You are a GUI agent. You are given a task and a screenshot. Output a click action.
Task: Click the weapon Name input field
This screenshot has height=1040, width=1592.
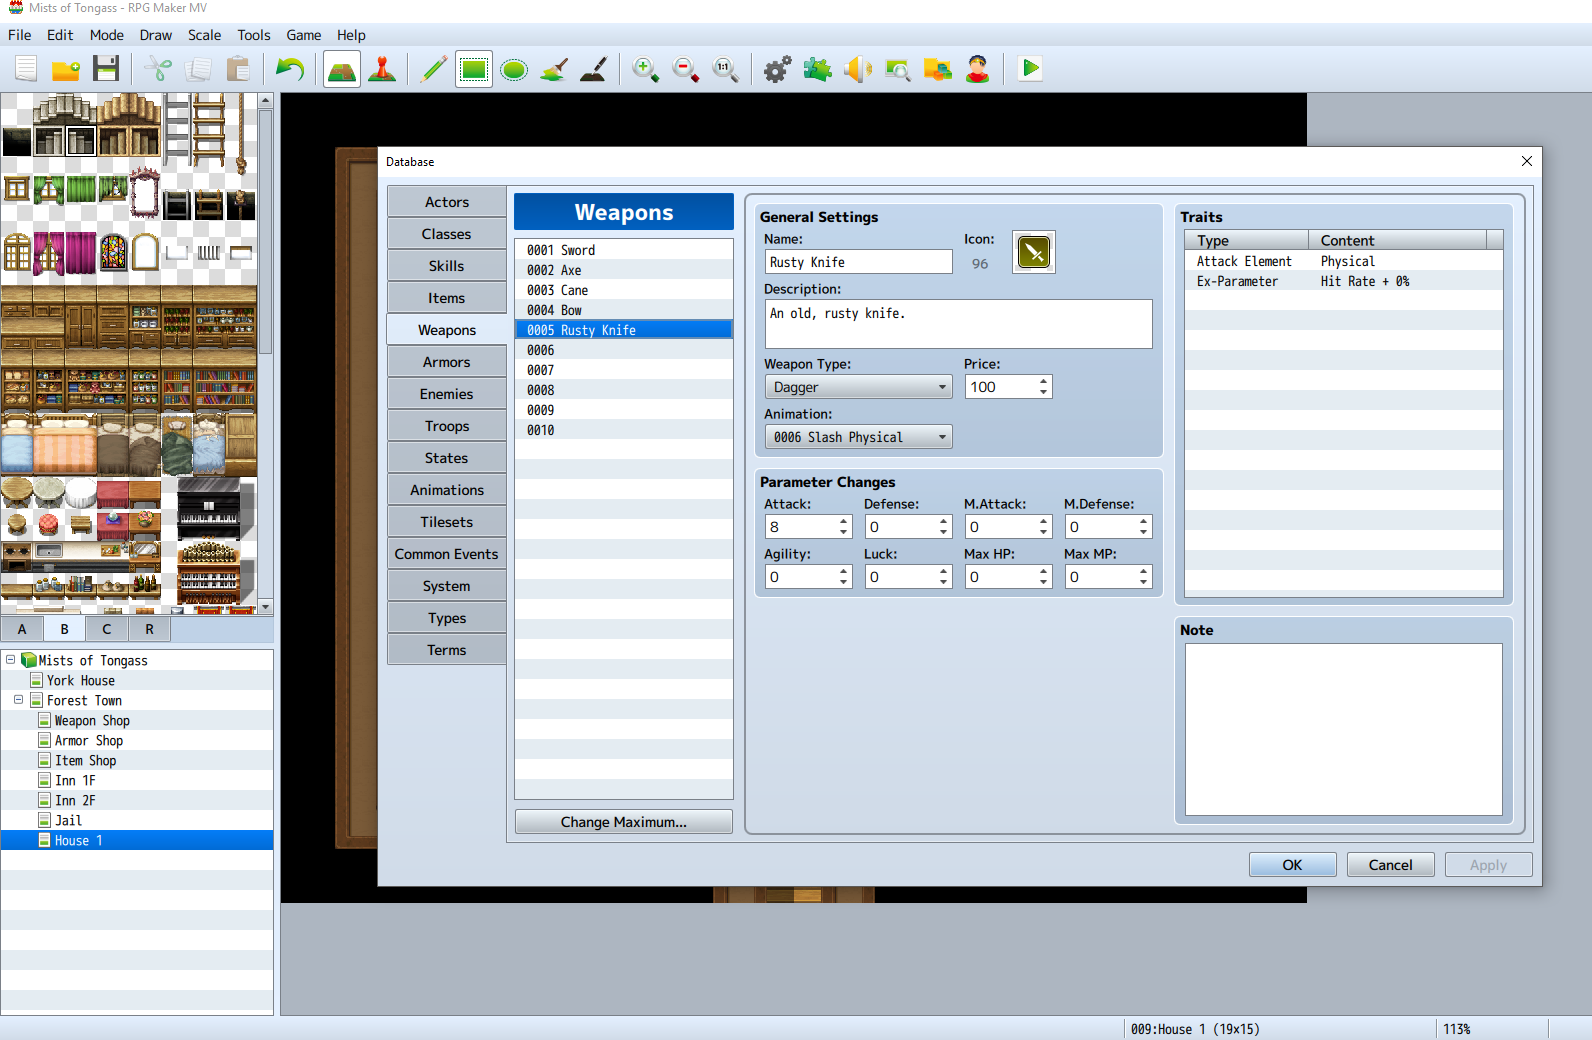pos(858,262)
